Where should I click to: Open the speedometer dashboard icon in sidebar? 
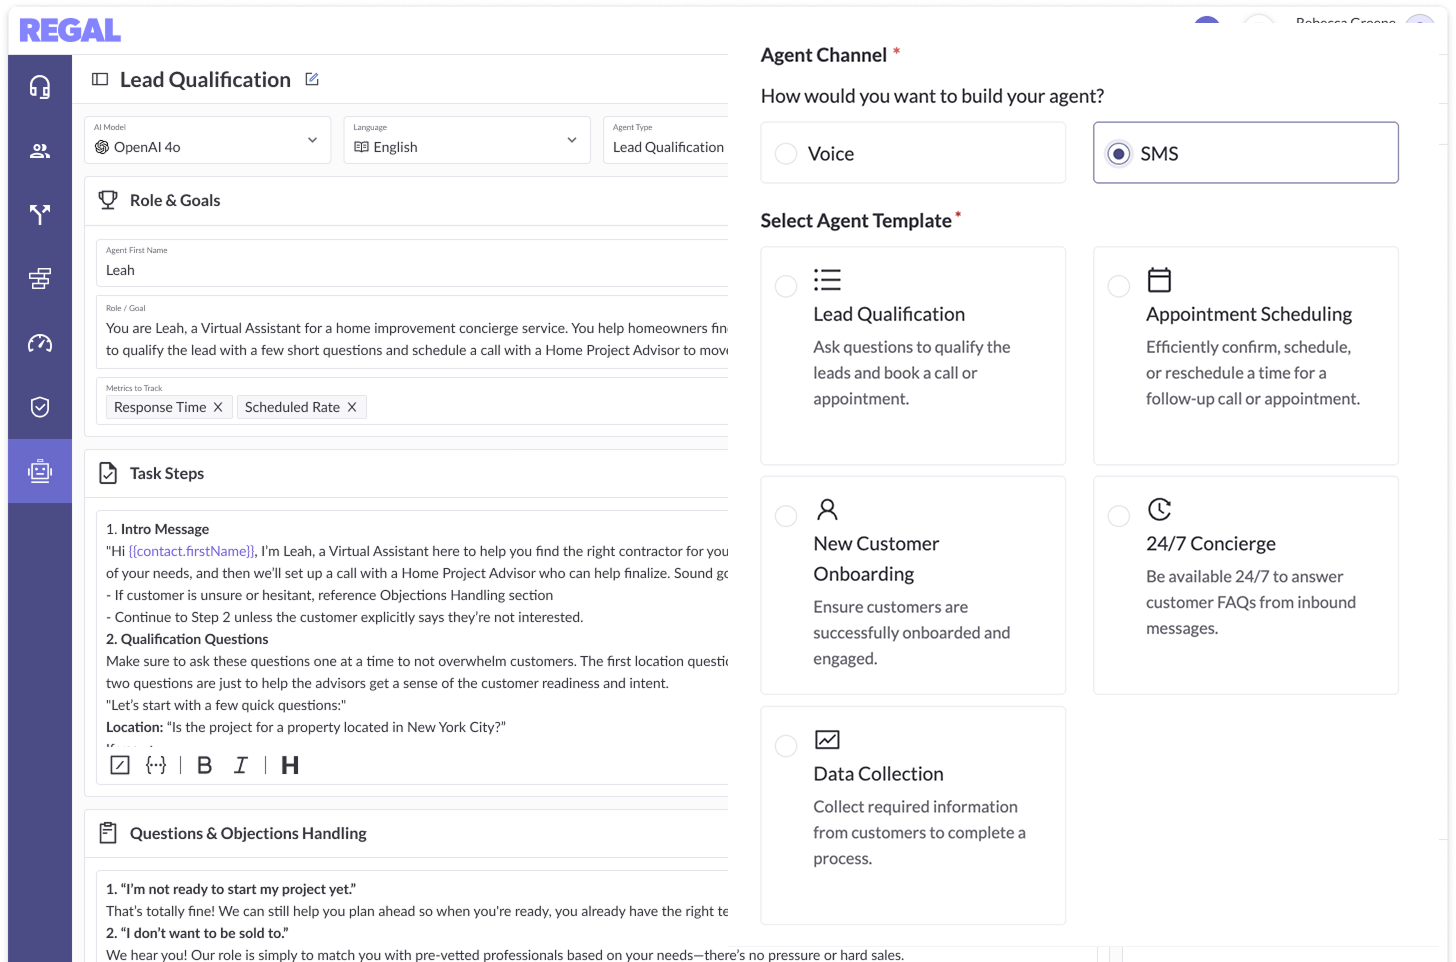click(x=40, y=343)
